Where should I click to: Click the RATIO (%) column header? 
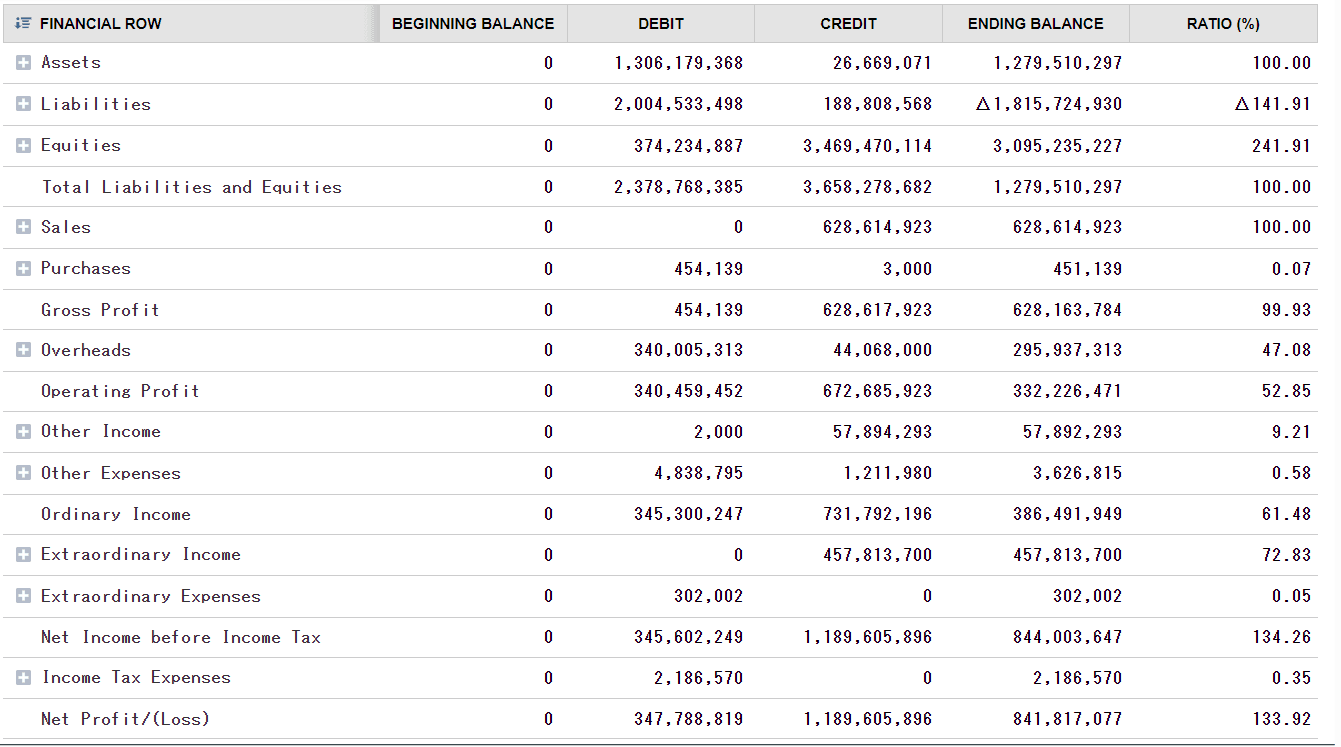(1224, 23)
